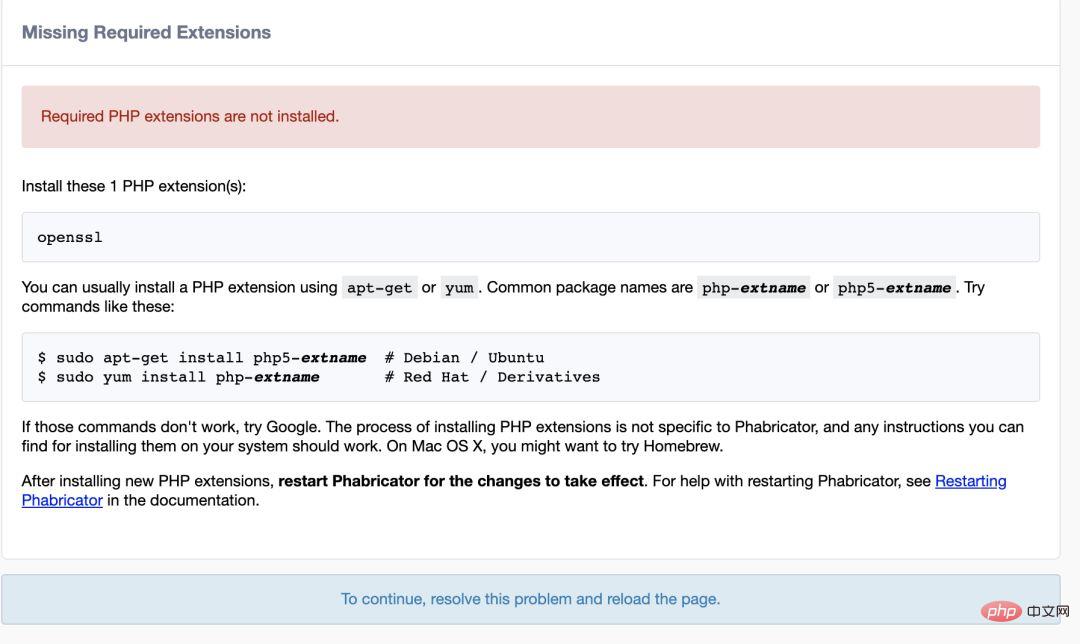Click the bold restart Phabricator sentence
This screenshot has width=1080, height=644.
click(x=461, y=481)
